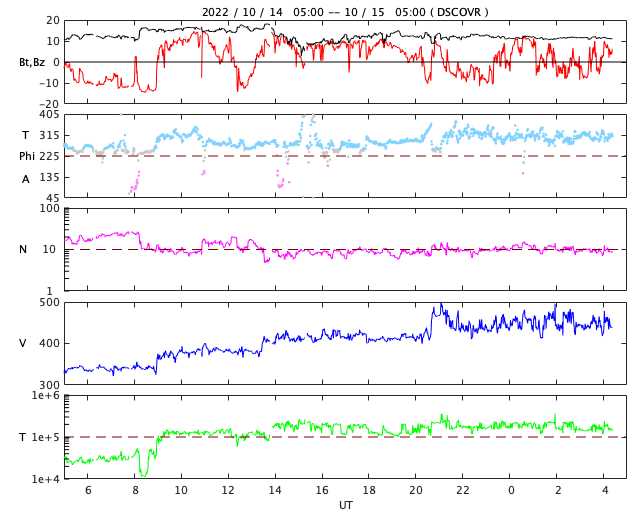The height and width of the screenshot is (512, 640).
Task: Click the "14" hour label on the UT axis
Action: 275,490
